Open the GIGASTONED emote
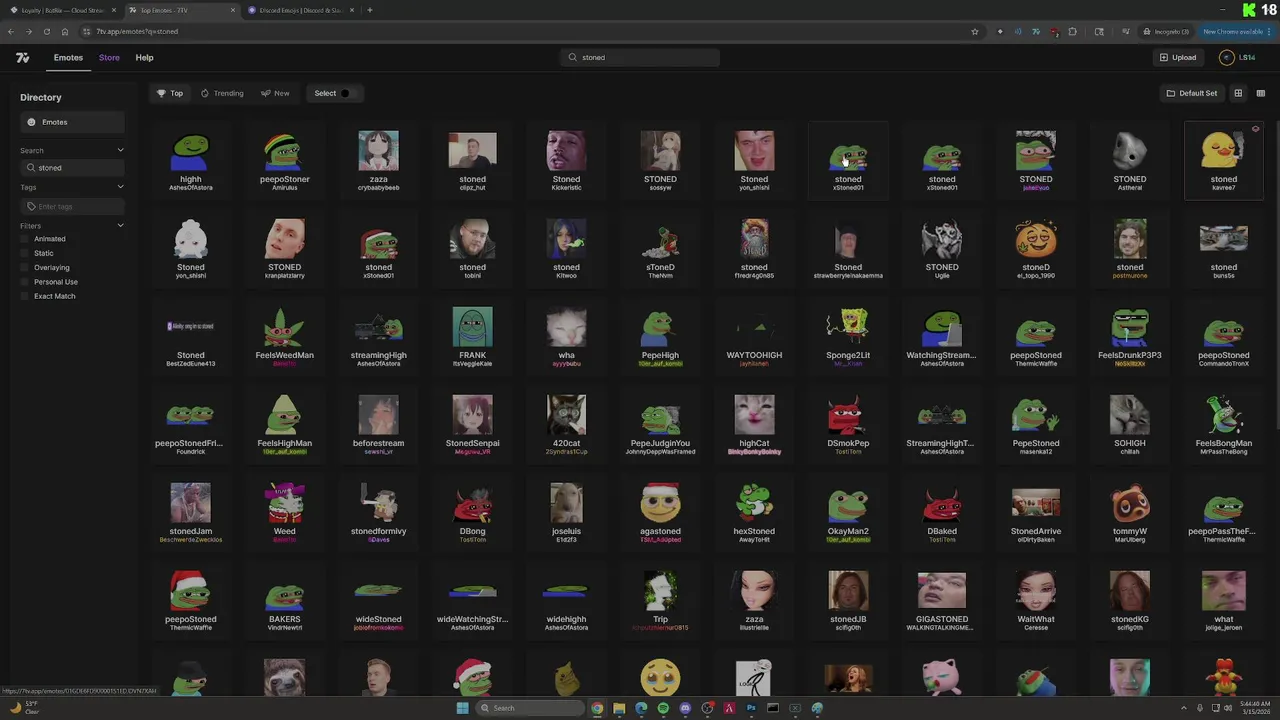The height and width of the screenshot is (720, 1280). (x=942, y=600)
